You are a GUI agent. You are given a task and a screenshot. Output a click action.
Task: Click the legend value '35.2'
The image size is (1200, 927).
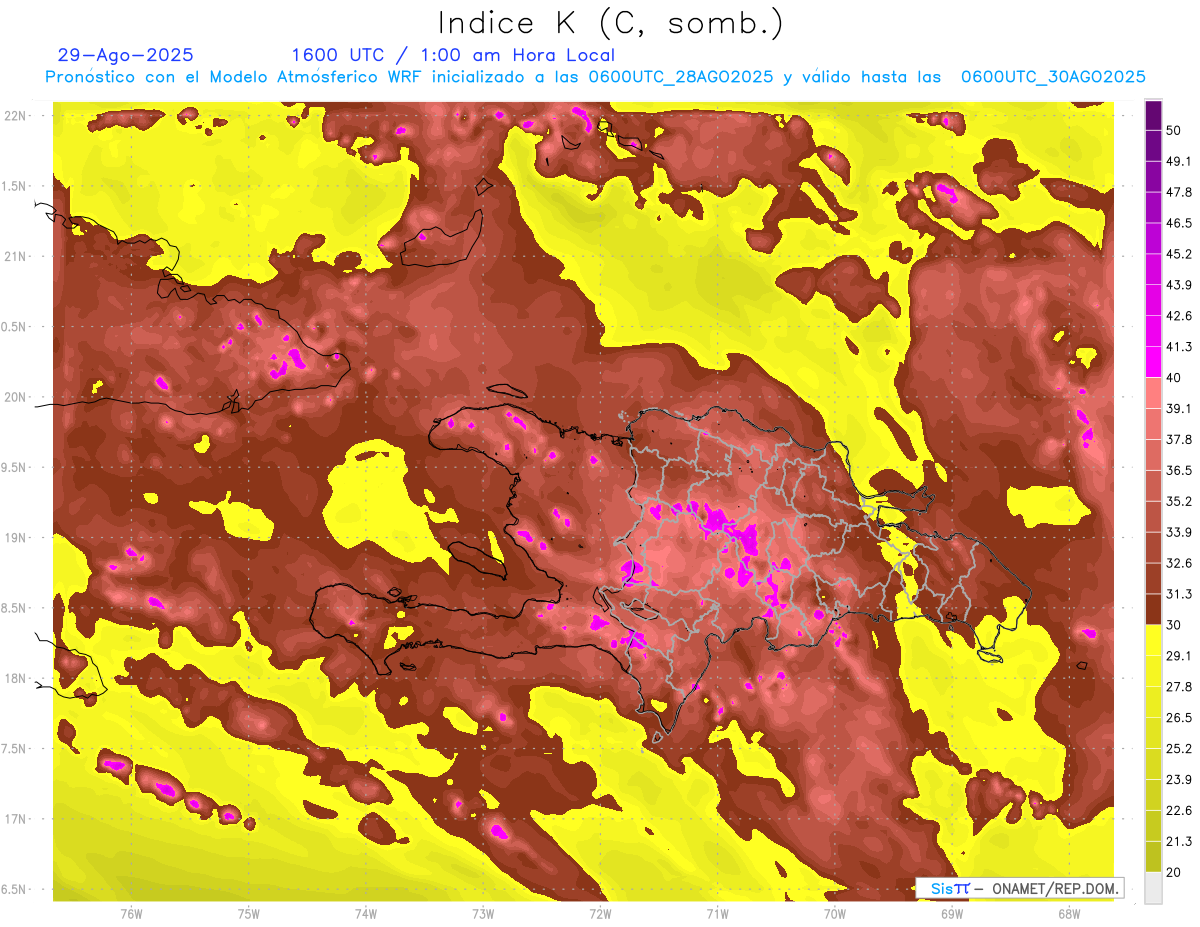[1178, 501]
